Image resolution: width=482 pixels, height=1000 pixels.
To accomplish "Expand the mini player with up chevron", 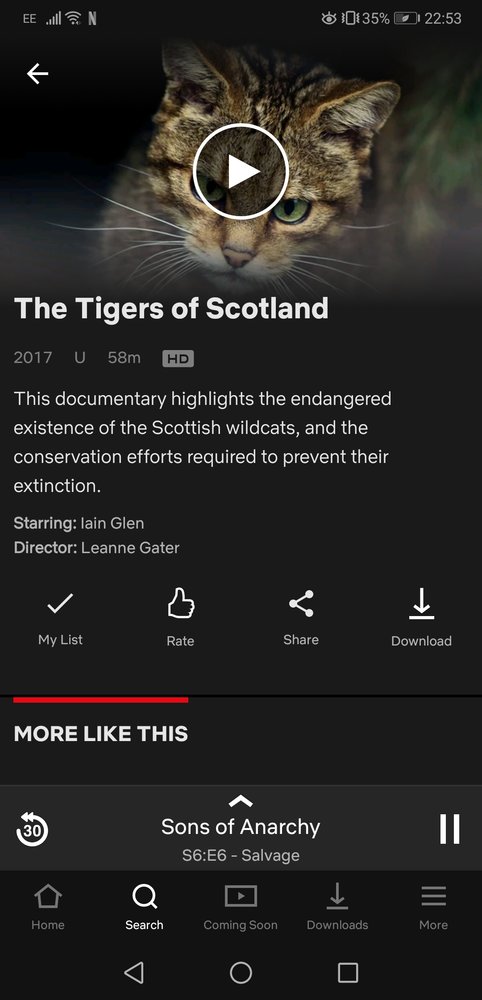I will (x=240, y=801).
